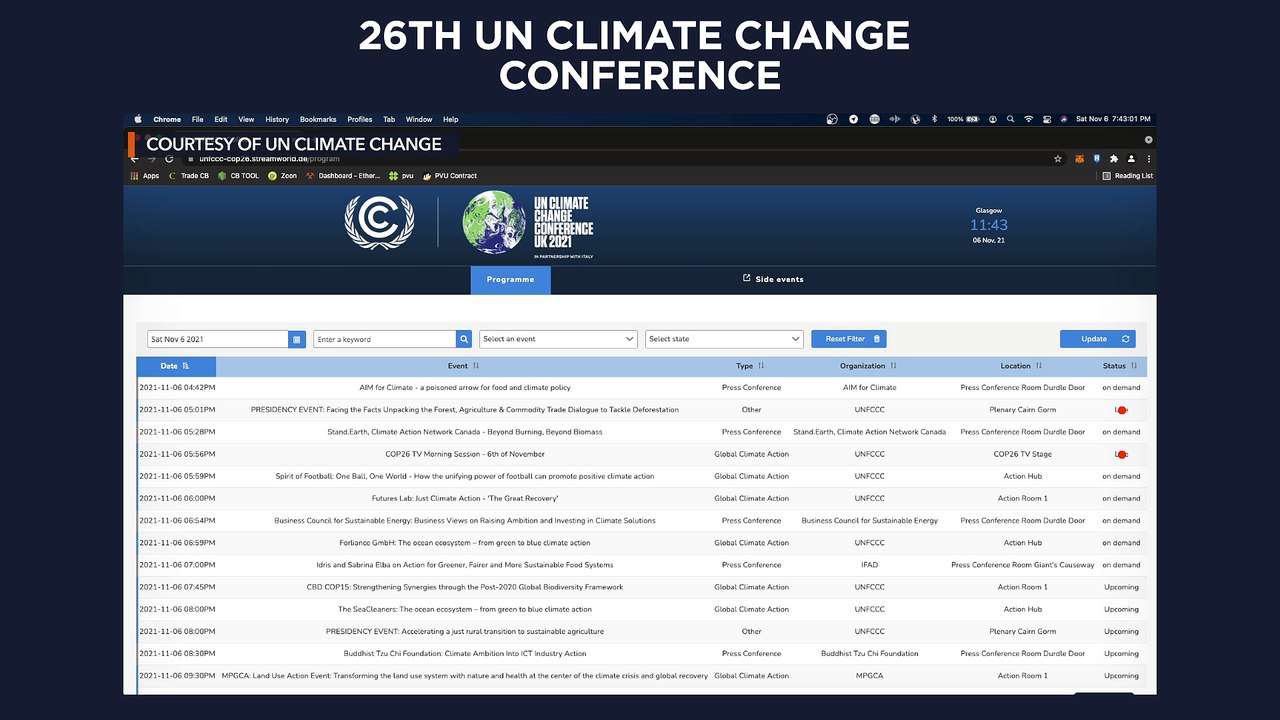
Task: Sort the table by Event column
Action: pyautogui.click(x=464, y=366)
